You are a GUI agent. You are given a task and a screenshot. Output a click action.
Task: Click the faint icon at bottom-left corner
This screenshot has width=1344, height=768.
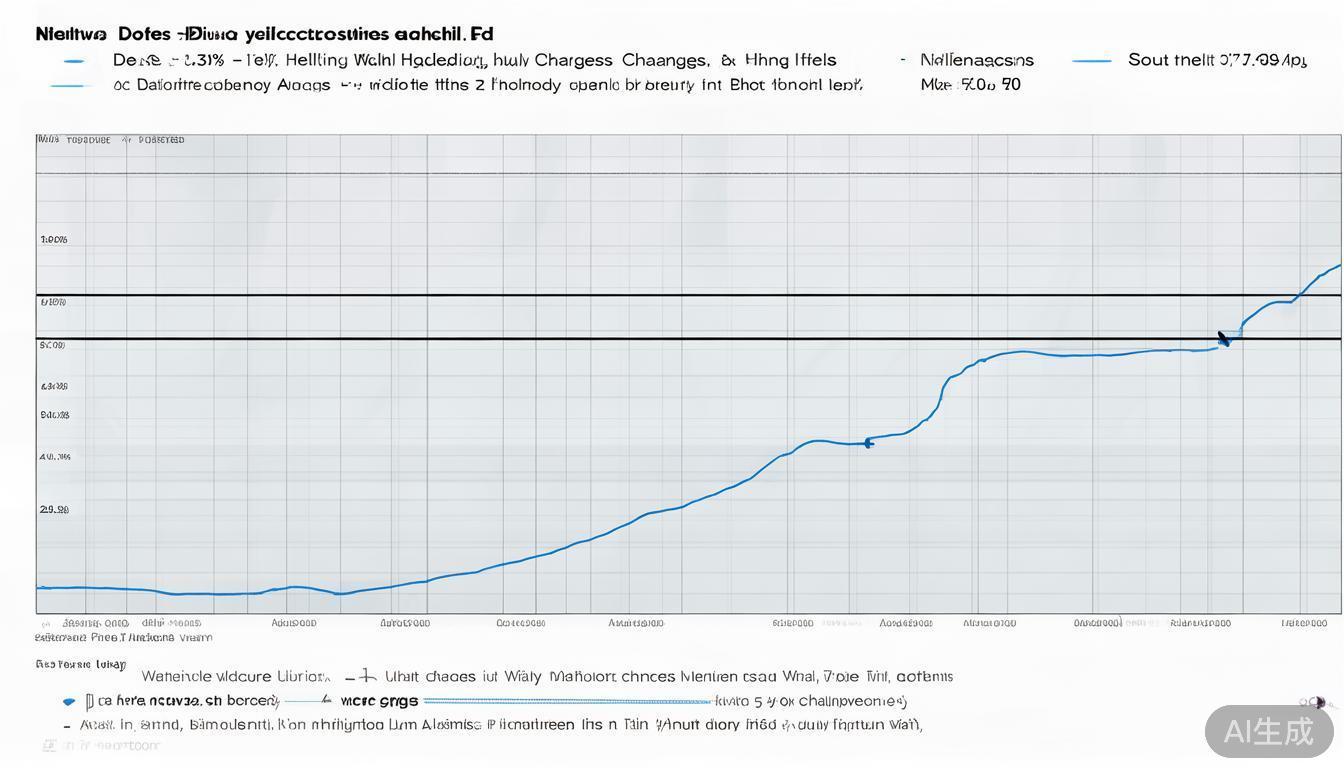pyautogui.click(x=50, y=745)
